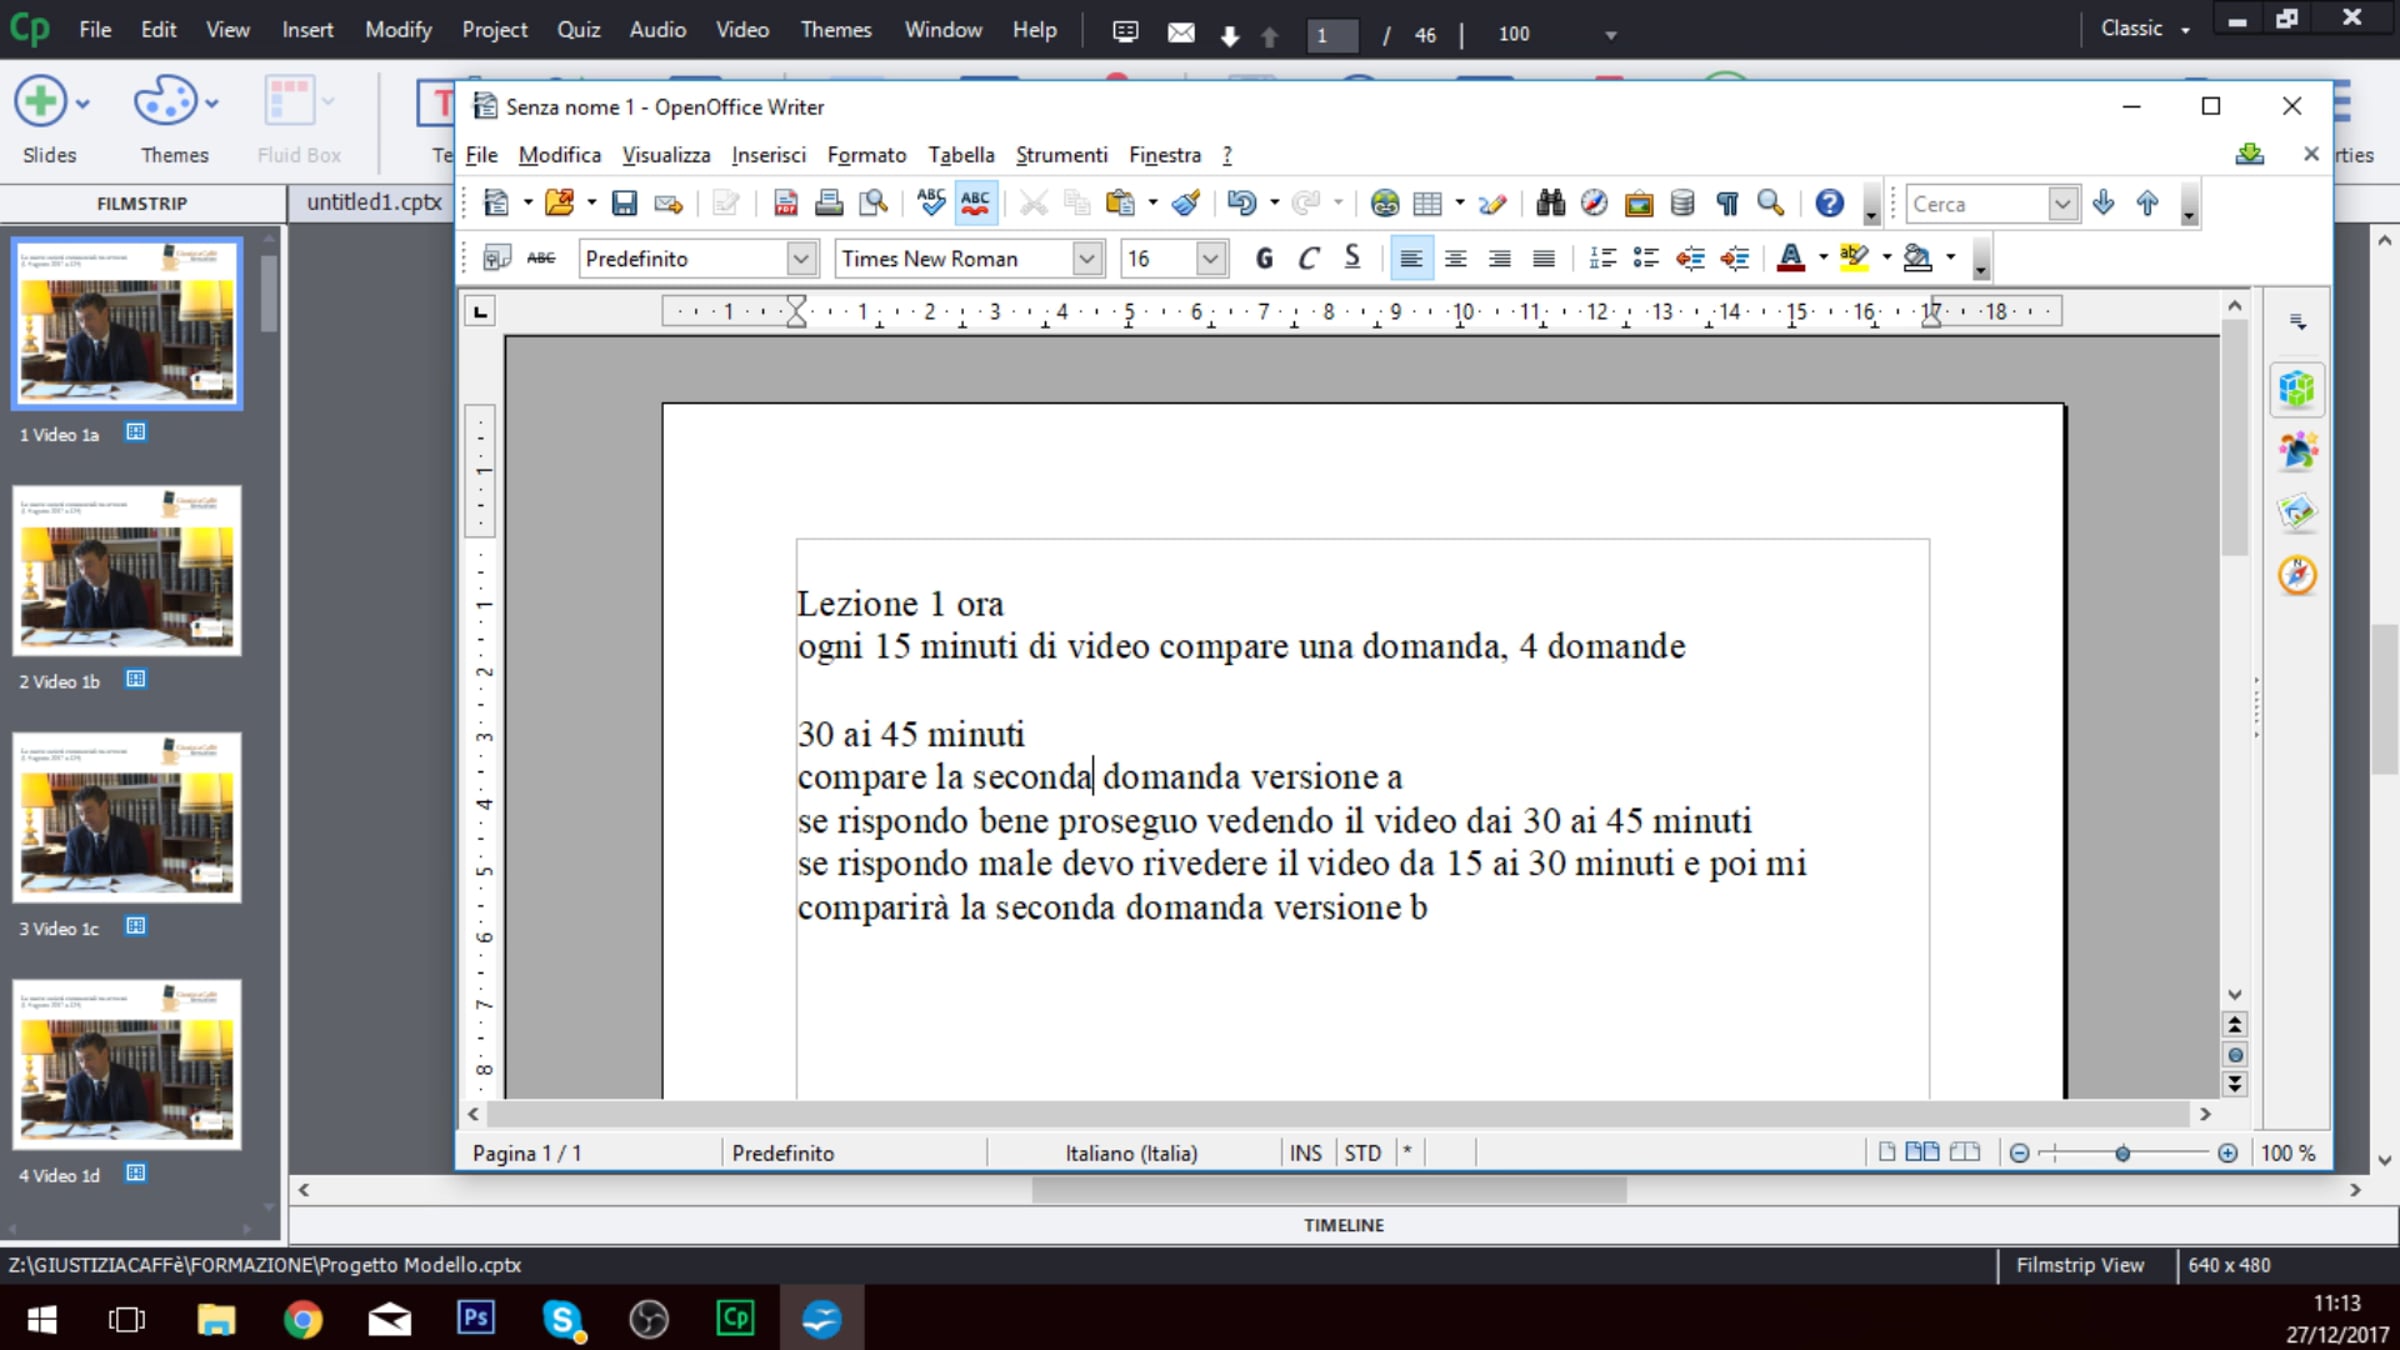Toggle bold formatting G button

point(1264,259)
